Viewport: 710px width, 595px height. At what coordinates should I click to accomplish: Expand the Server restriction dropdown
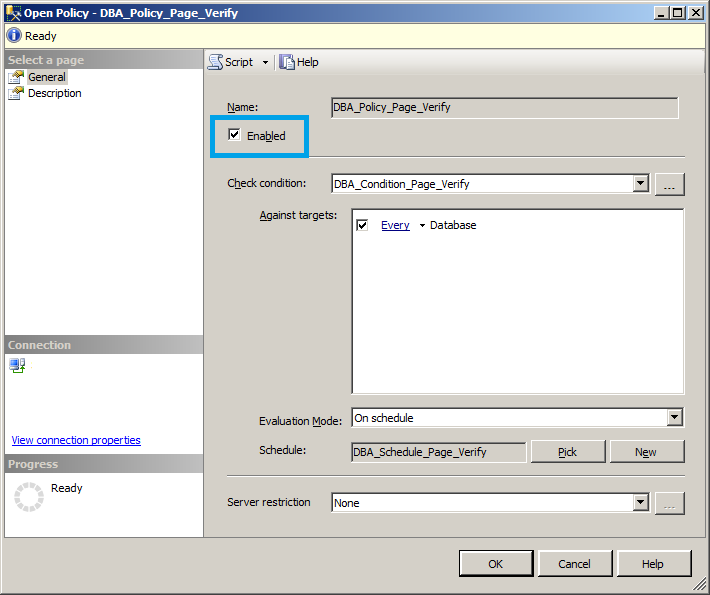click(x=641, y=503)
